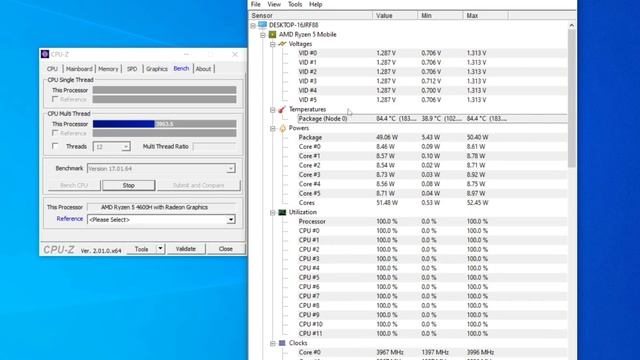The width and height of the screenshot is (640, 360).
Task: Select the Processor utilization row
Action: [433, 222]
